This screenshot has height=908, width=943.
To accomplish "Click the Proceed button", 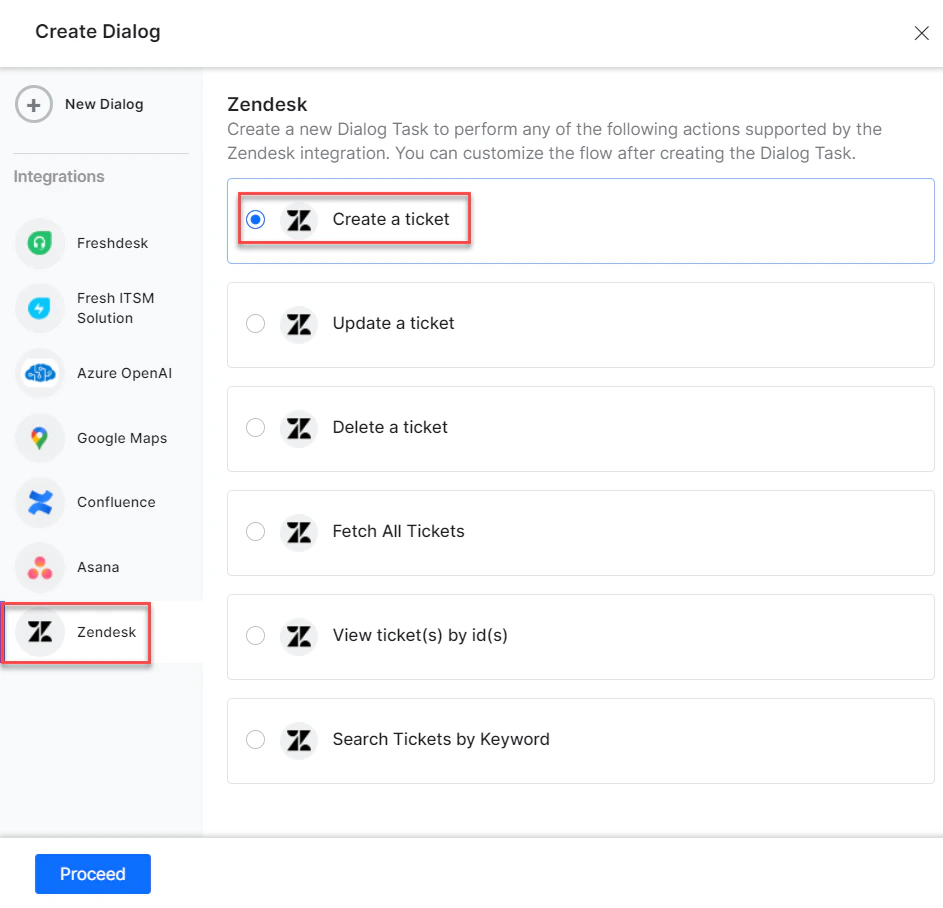I will [92, 873].
